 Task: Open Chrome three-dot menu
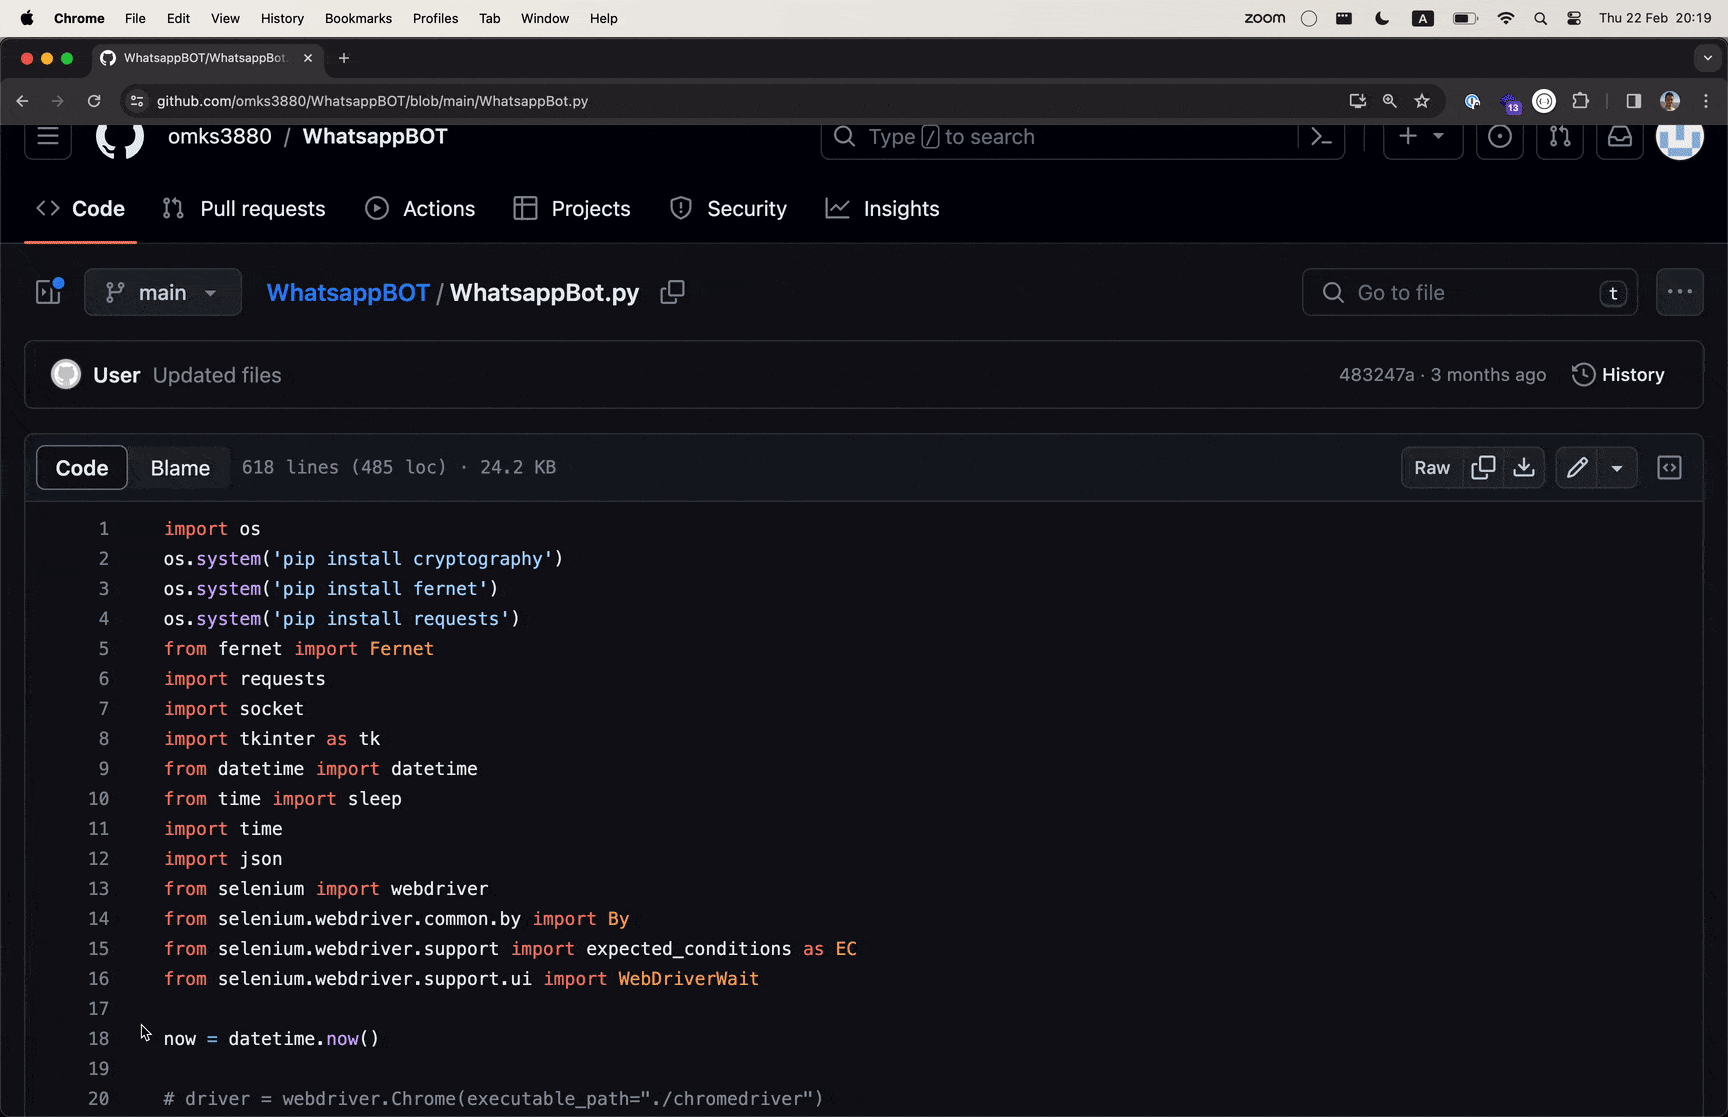(1706, 101)
